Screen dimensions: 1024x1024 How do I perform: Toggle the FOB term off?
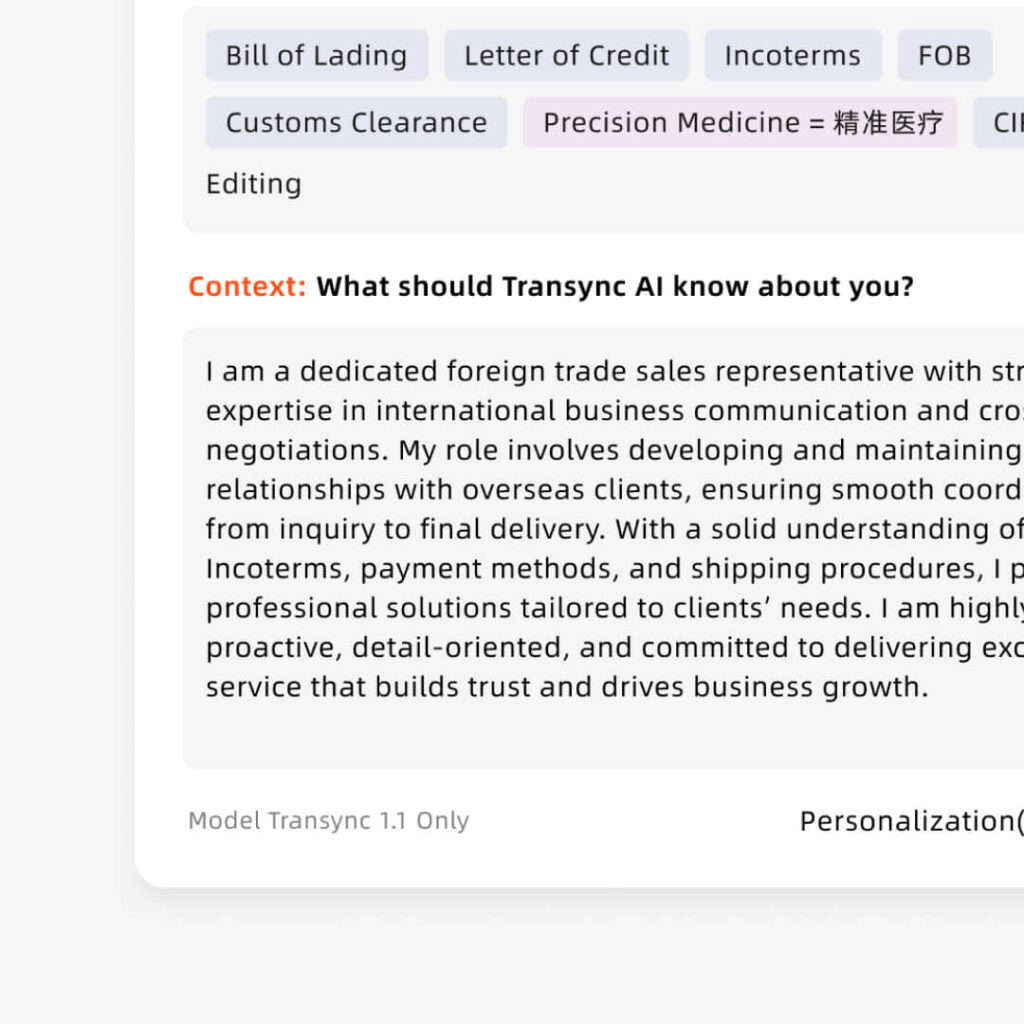pyautogui.click(x=944, y=55)
